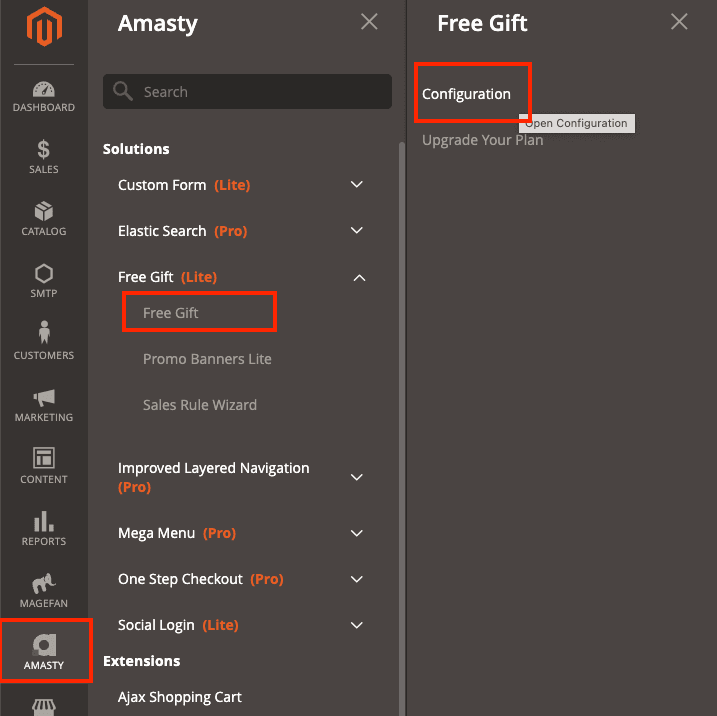This screenshot has width=717, height=716.
Task: Click Free Gift (Lite) solution label
Action: [167, 277]
